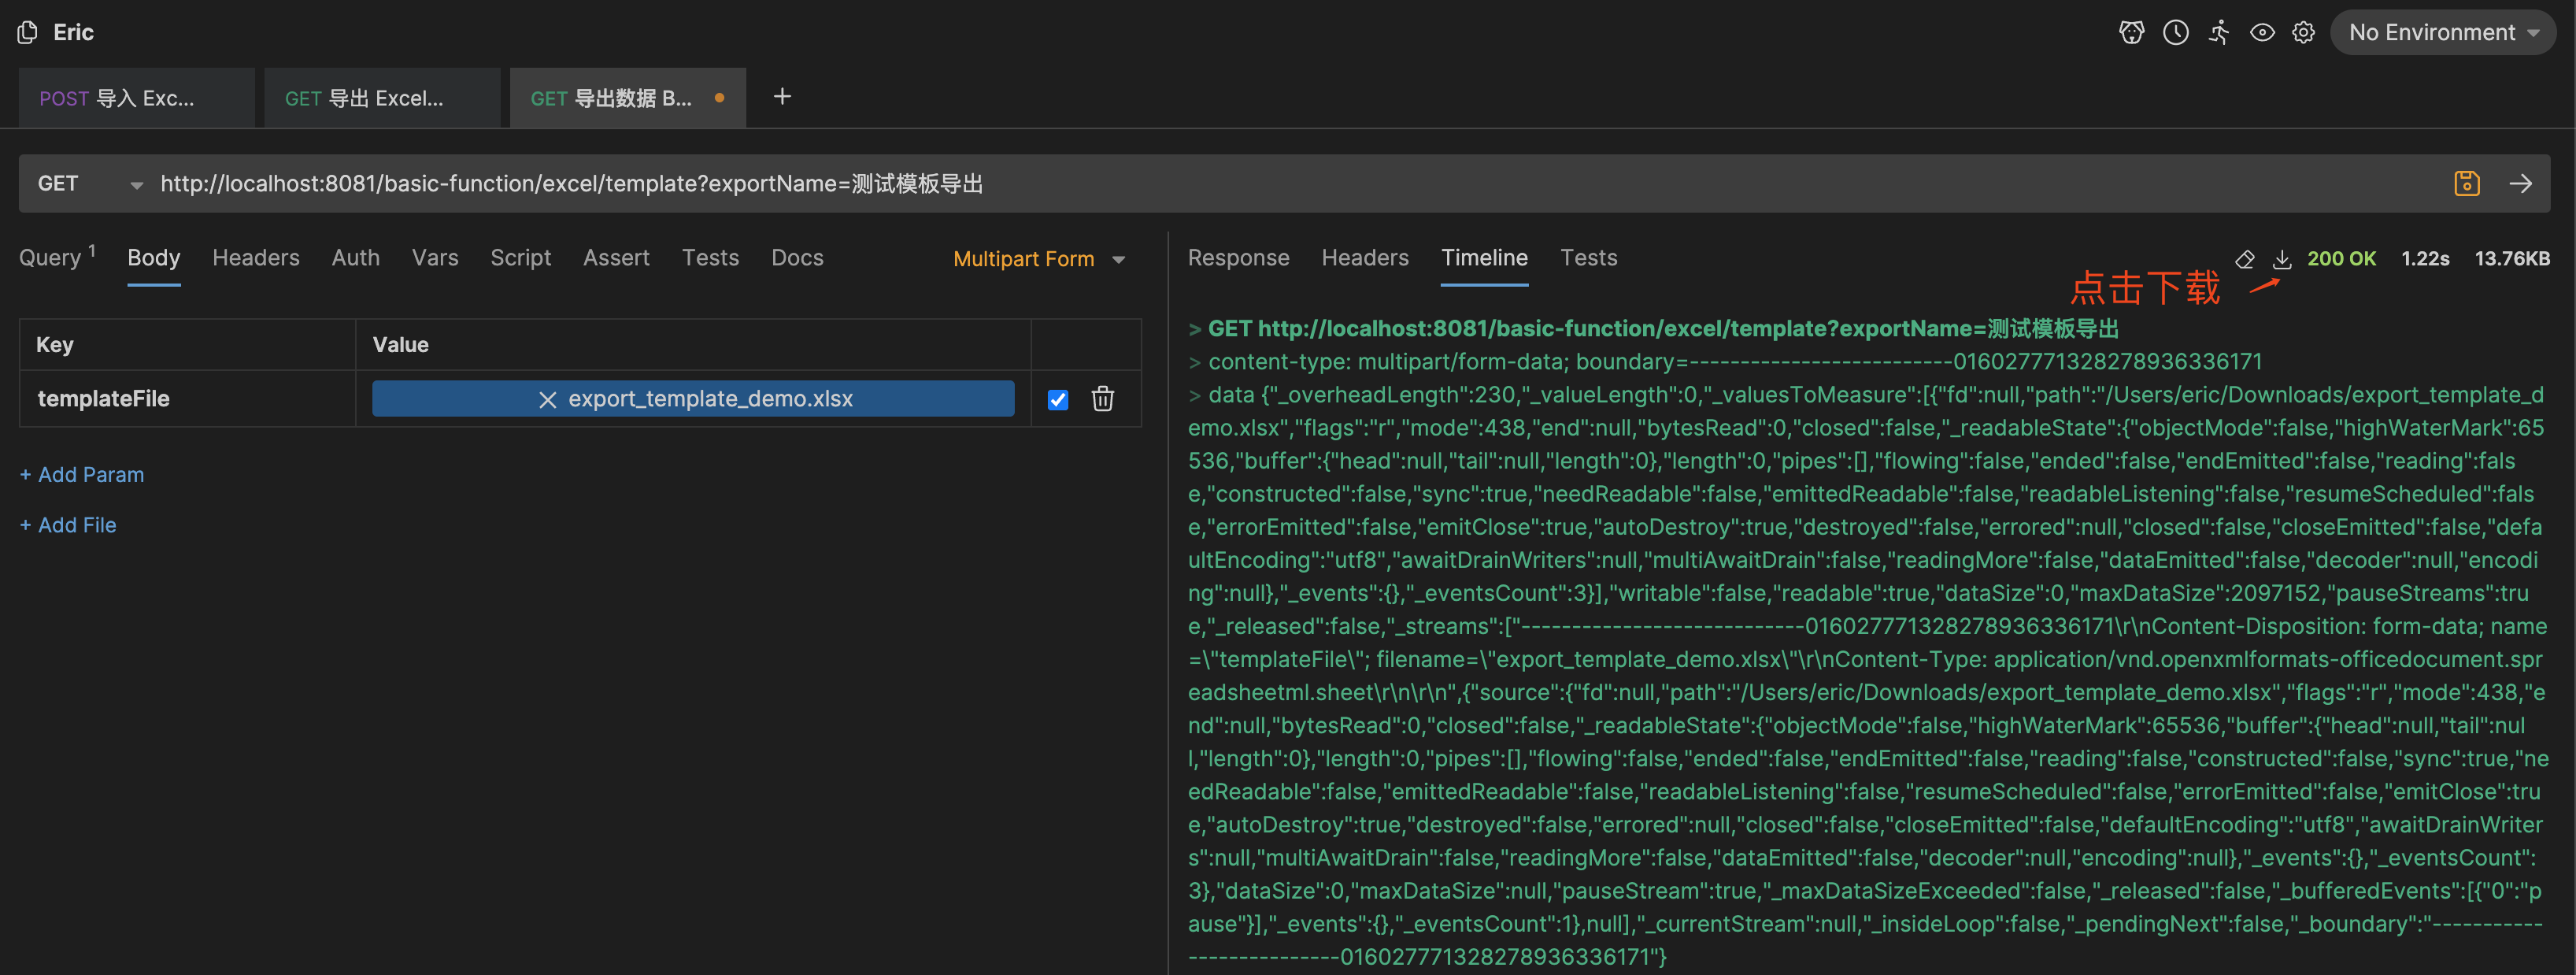This screenshot has height=975, width=2576.
Task: Open the No Environment dropdown
Action: pos(2443,32)
